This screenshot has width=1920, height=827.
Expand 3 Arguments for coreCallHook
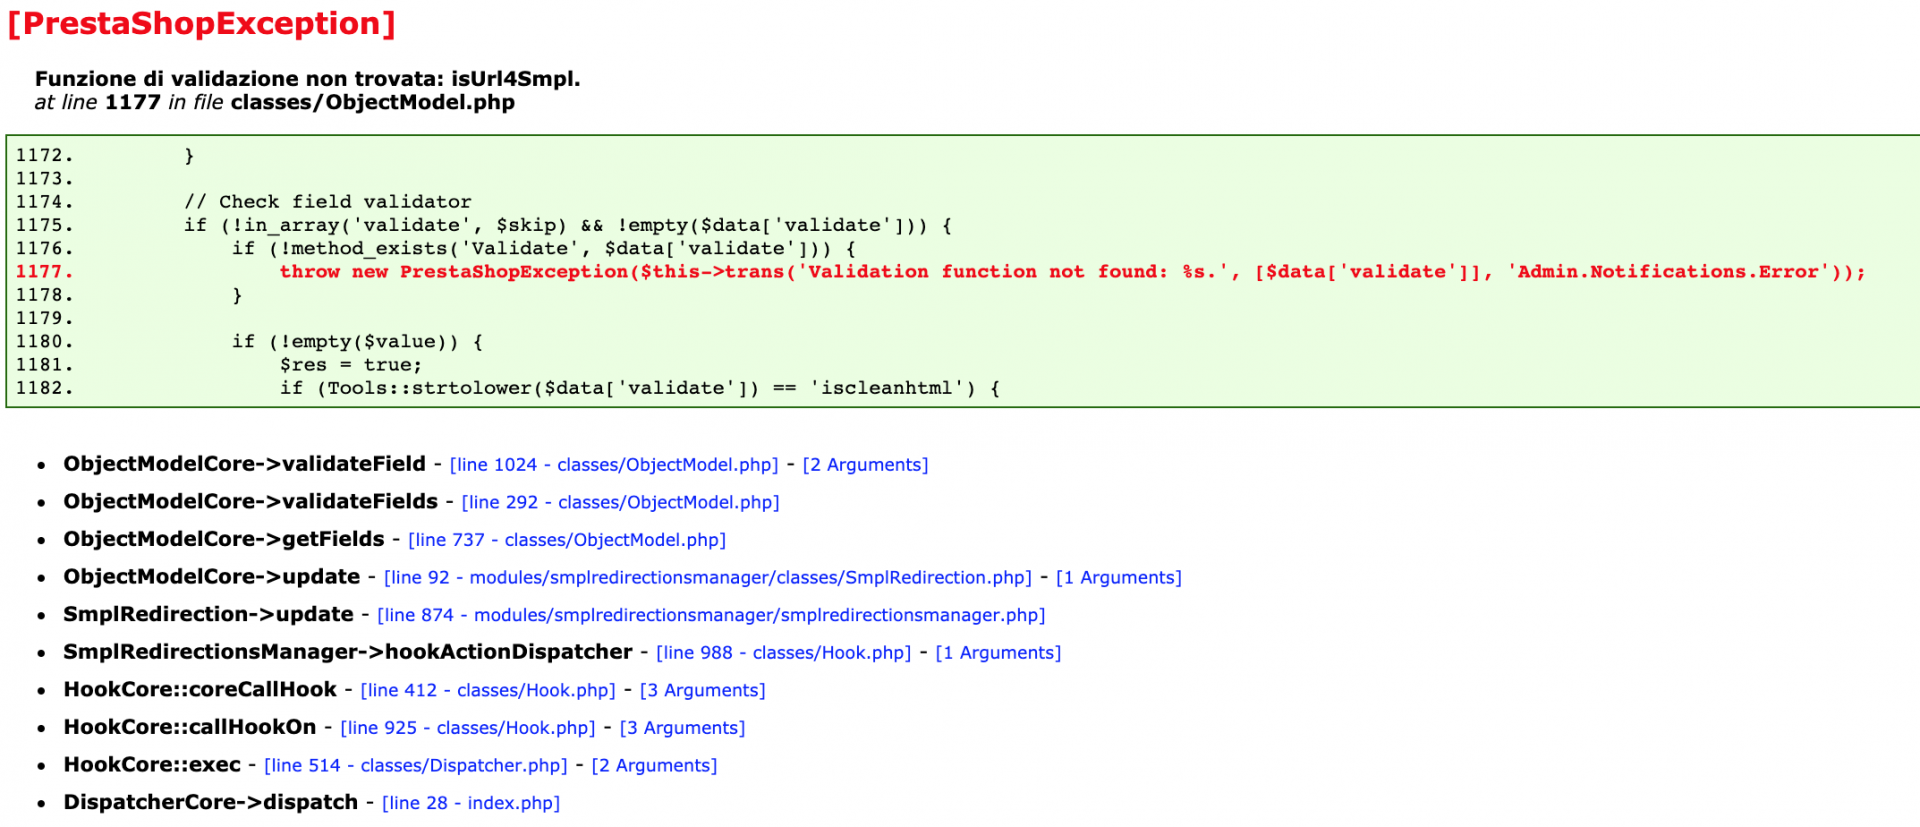(703, 690)
